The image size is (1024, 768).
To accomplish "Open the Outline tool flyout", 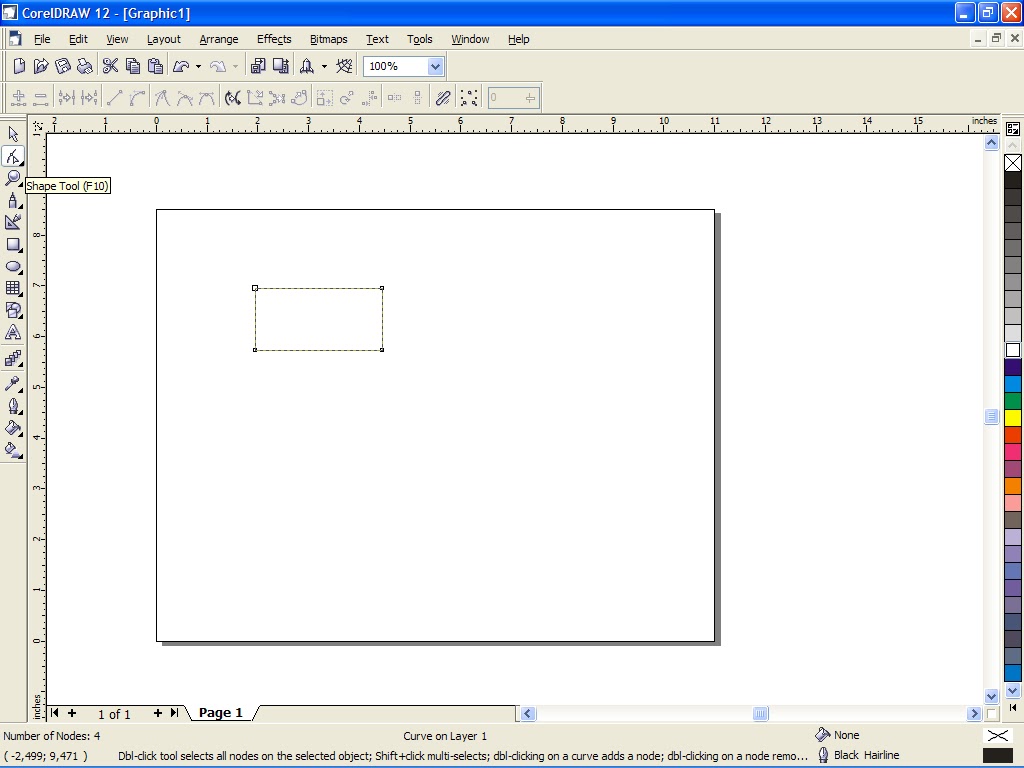I will tap(13, 406).
